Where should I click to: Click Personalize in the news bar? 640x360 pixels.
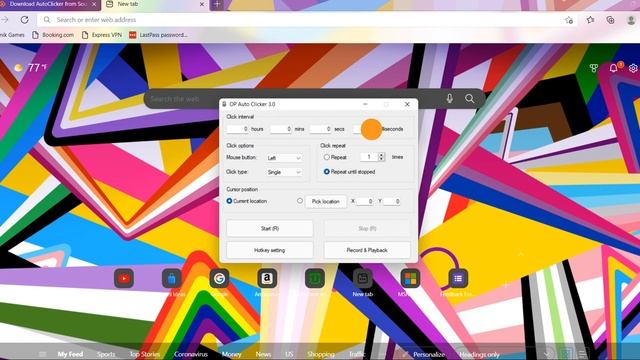pyautogui.click(x=424, y=354)
